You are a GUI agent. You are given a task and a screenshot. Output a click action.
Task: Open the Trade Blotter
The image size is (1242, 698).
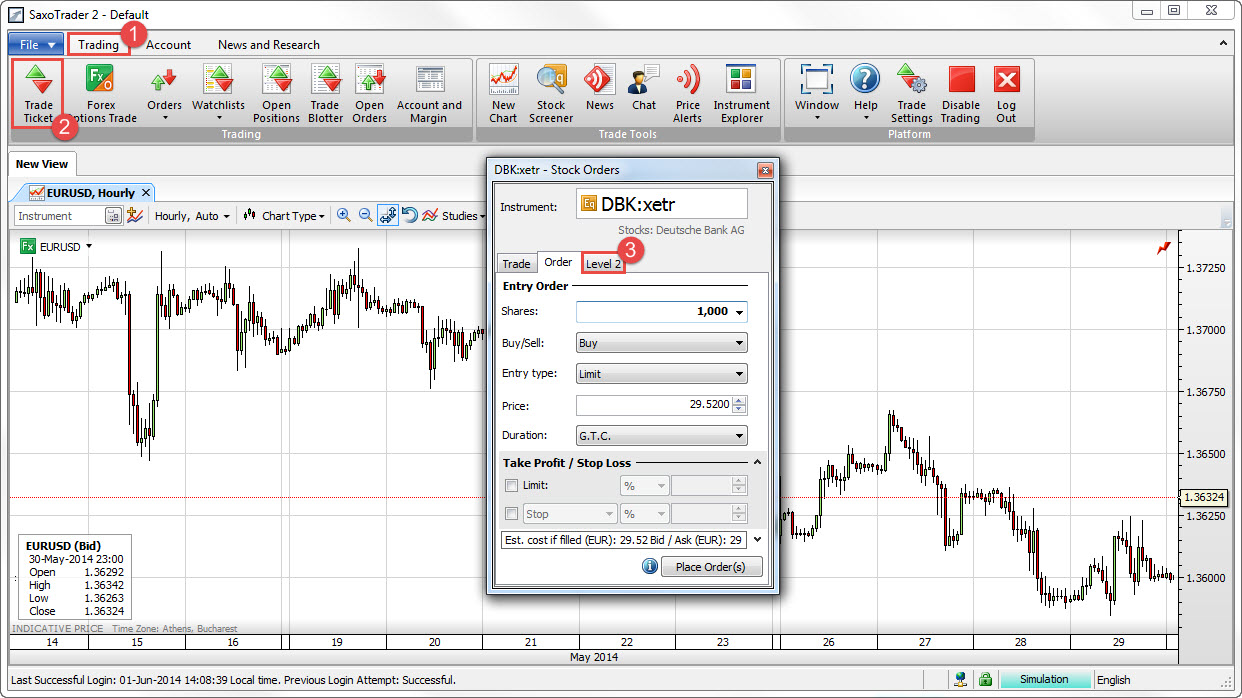(325, 93)
